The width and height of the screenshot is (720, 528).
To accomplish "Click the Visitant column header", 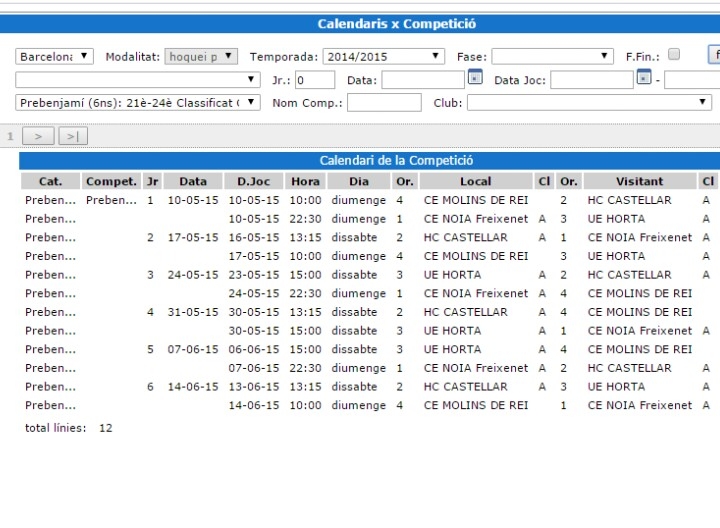I will (x=639, y=182).
